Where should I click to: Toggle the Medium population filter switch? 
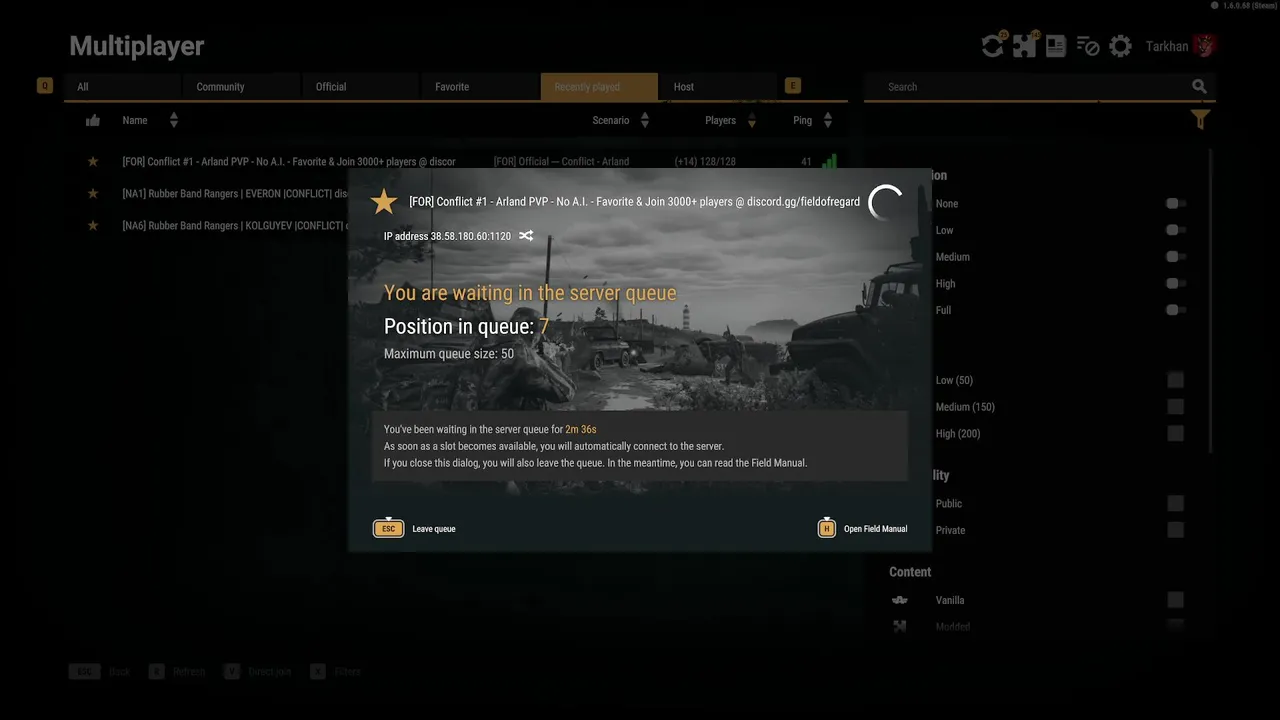click(x=1176, y=257)
